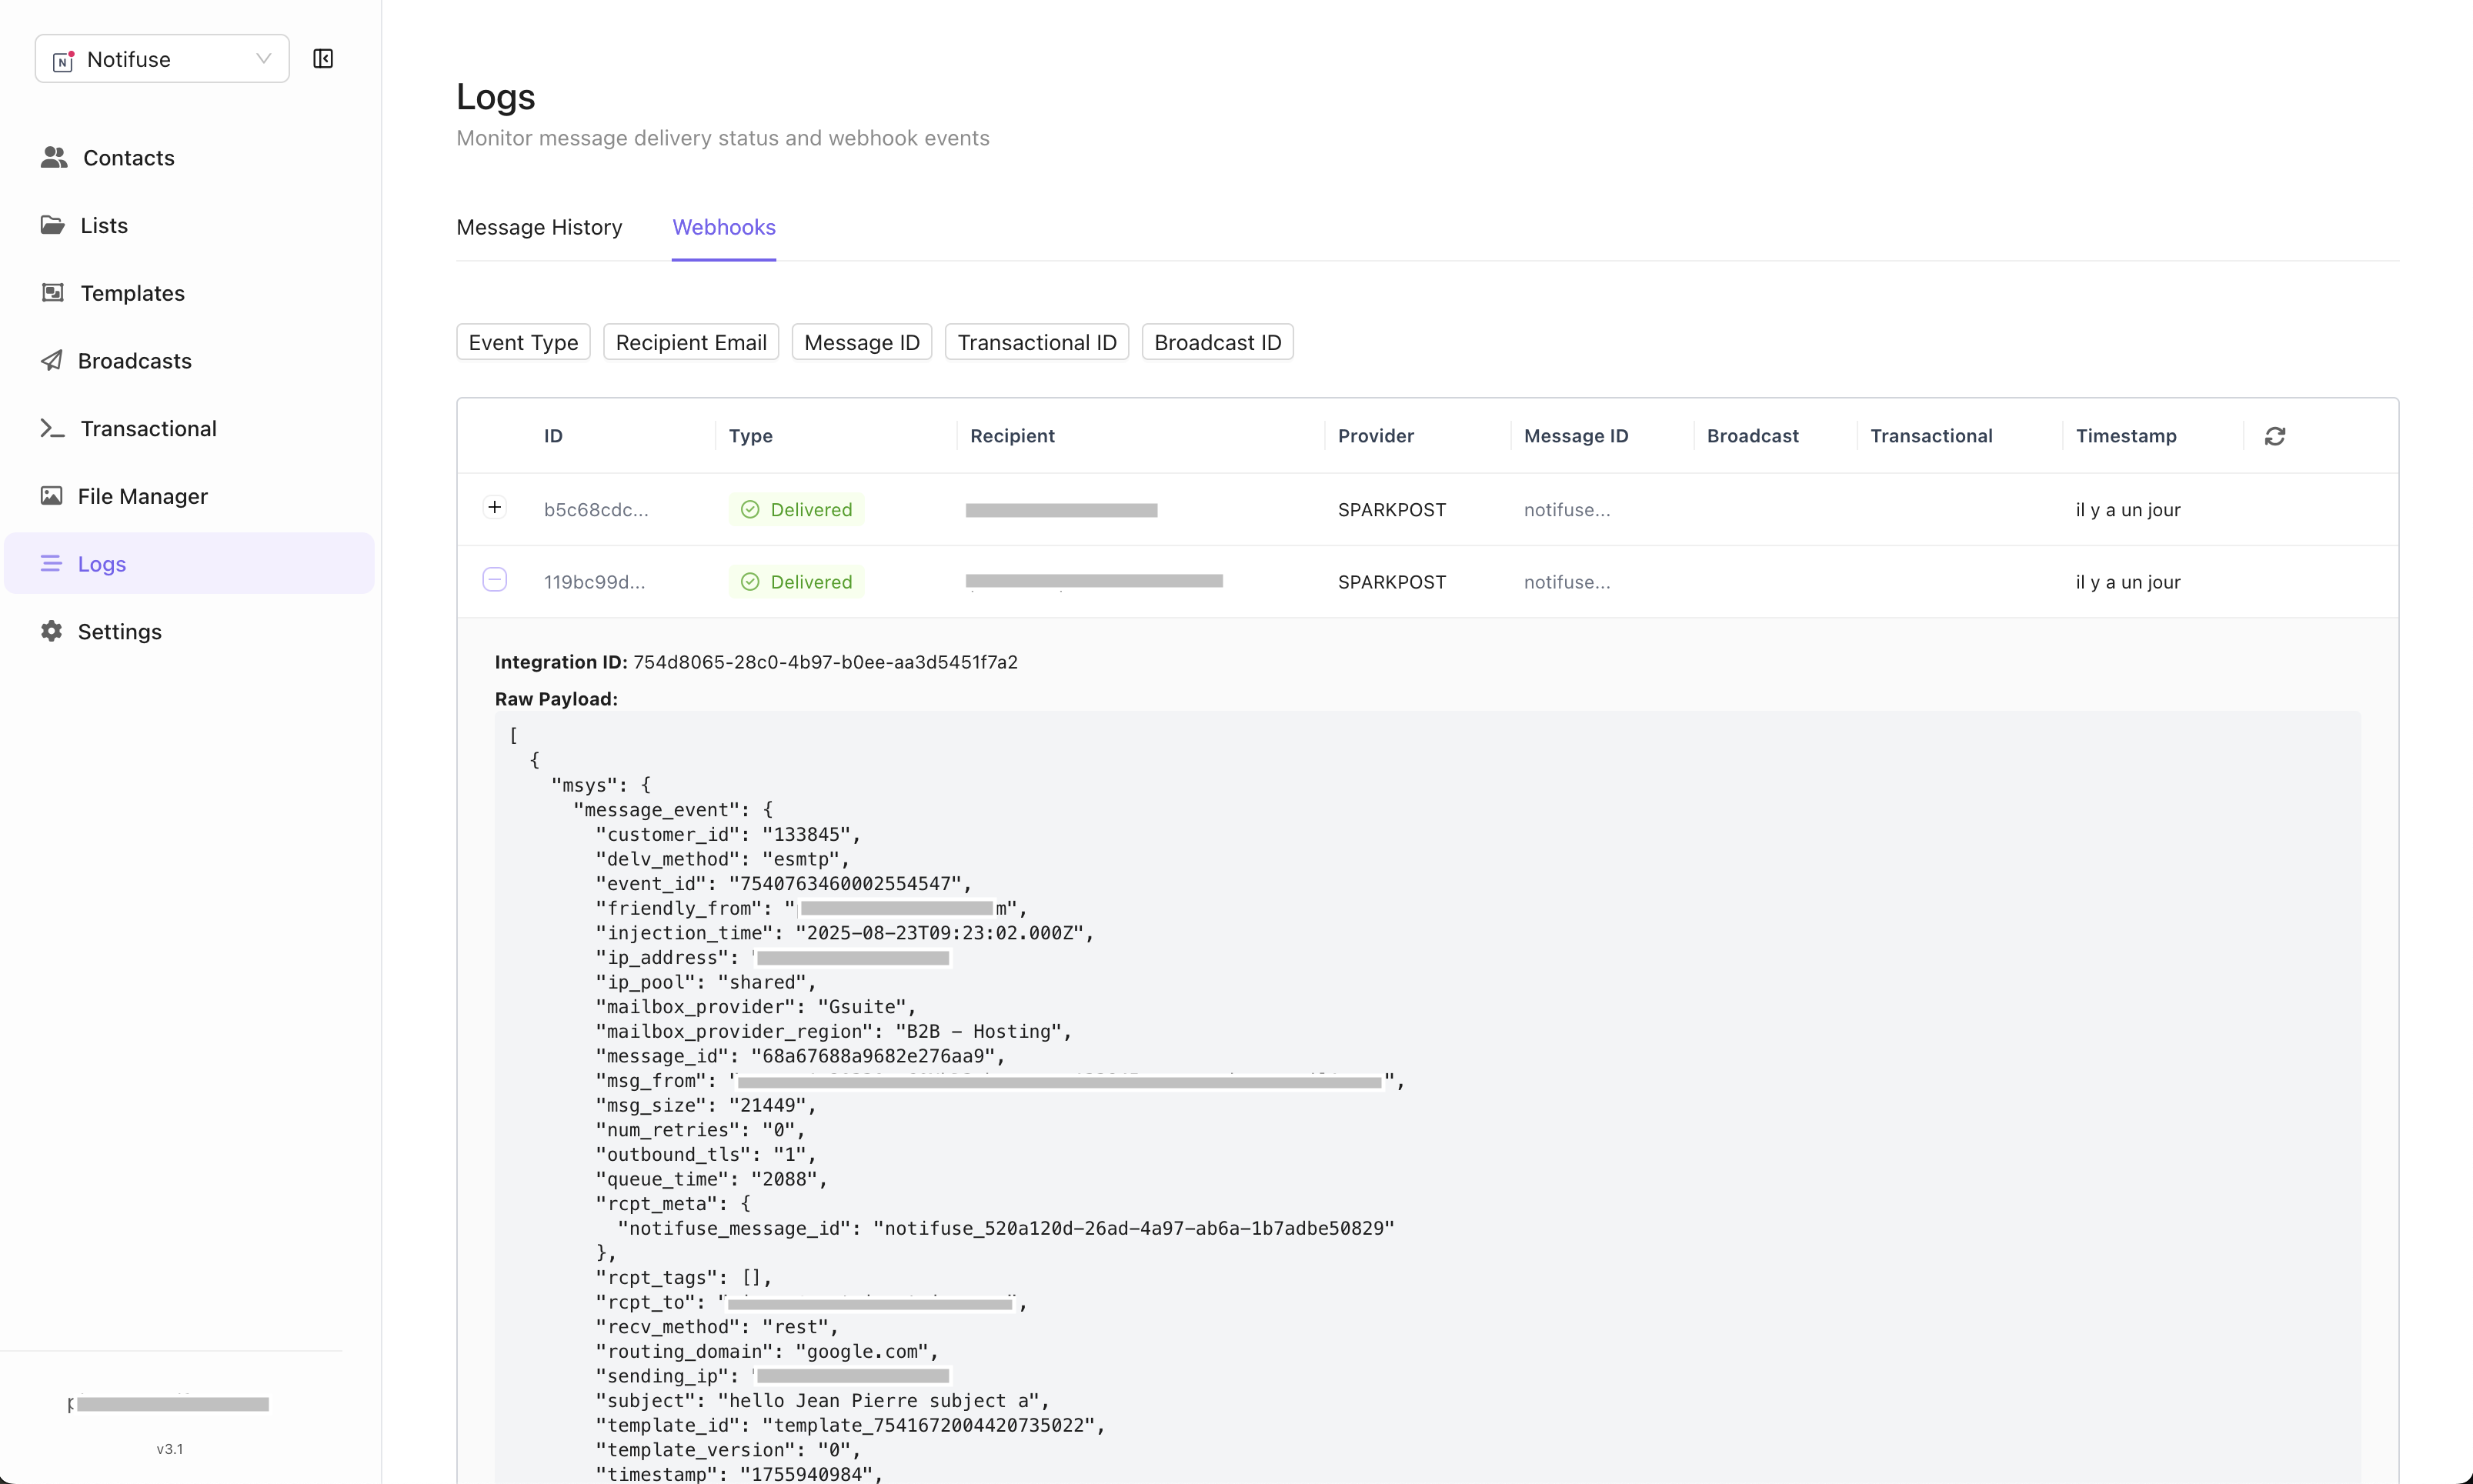This screenshot has width=2473, height=1484.
Task: Click SPARKPOST in the b5c68cdc row
Action: (x=1392, y=510)
